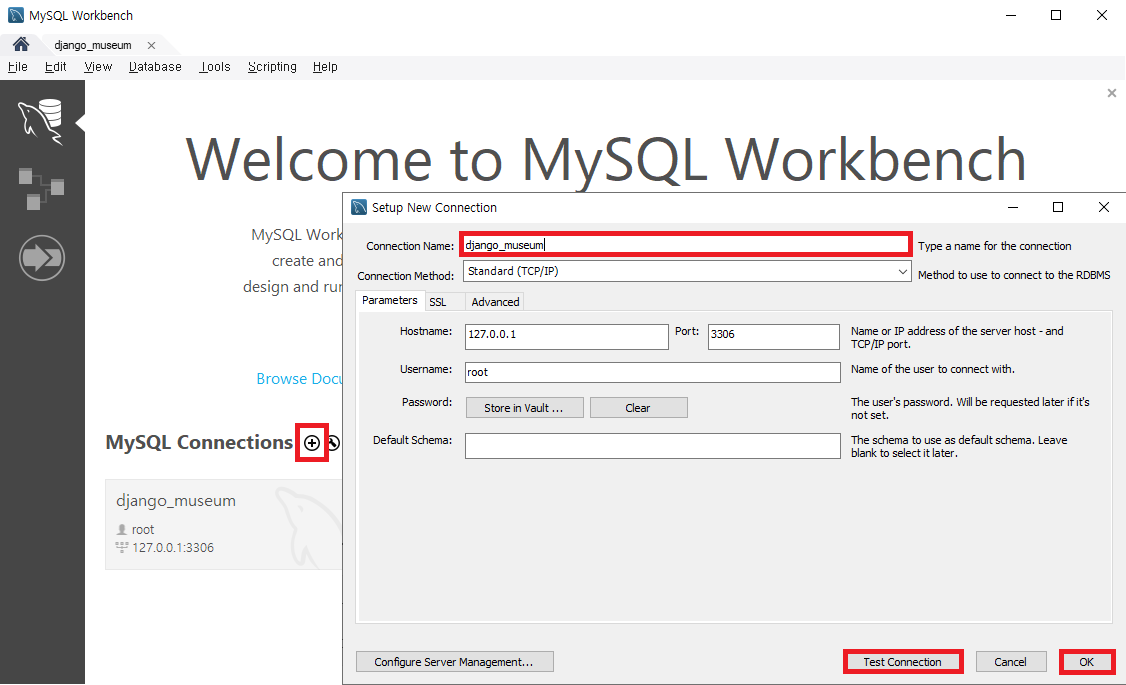
Task: Close the django_museum tab
Action: tap(152, 45)
